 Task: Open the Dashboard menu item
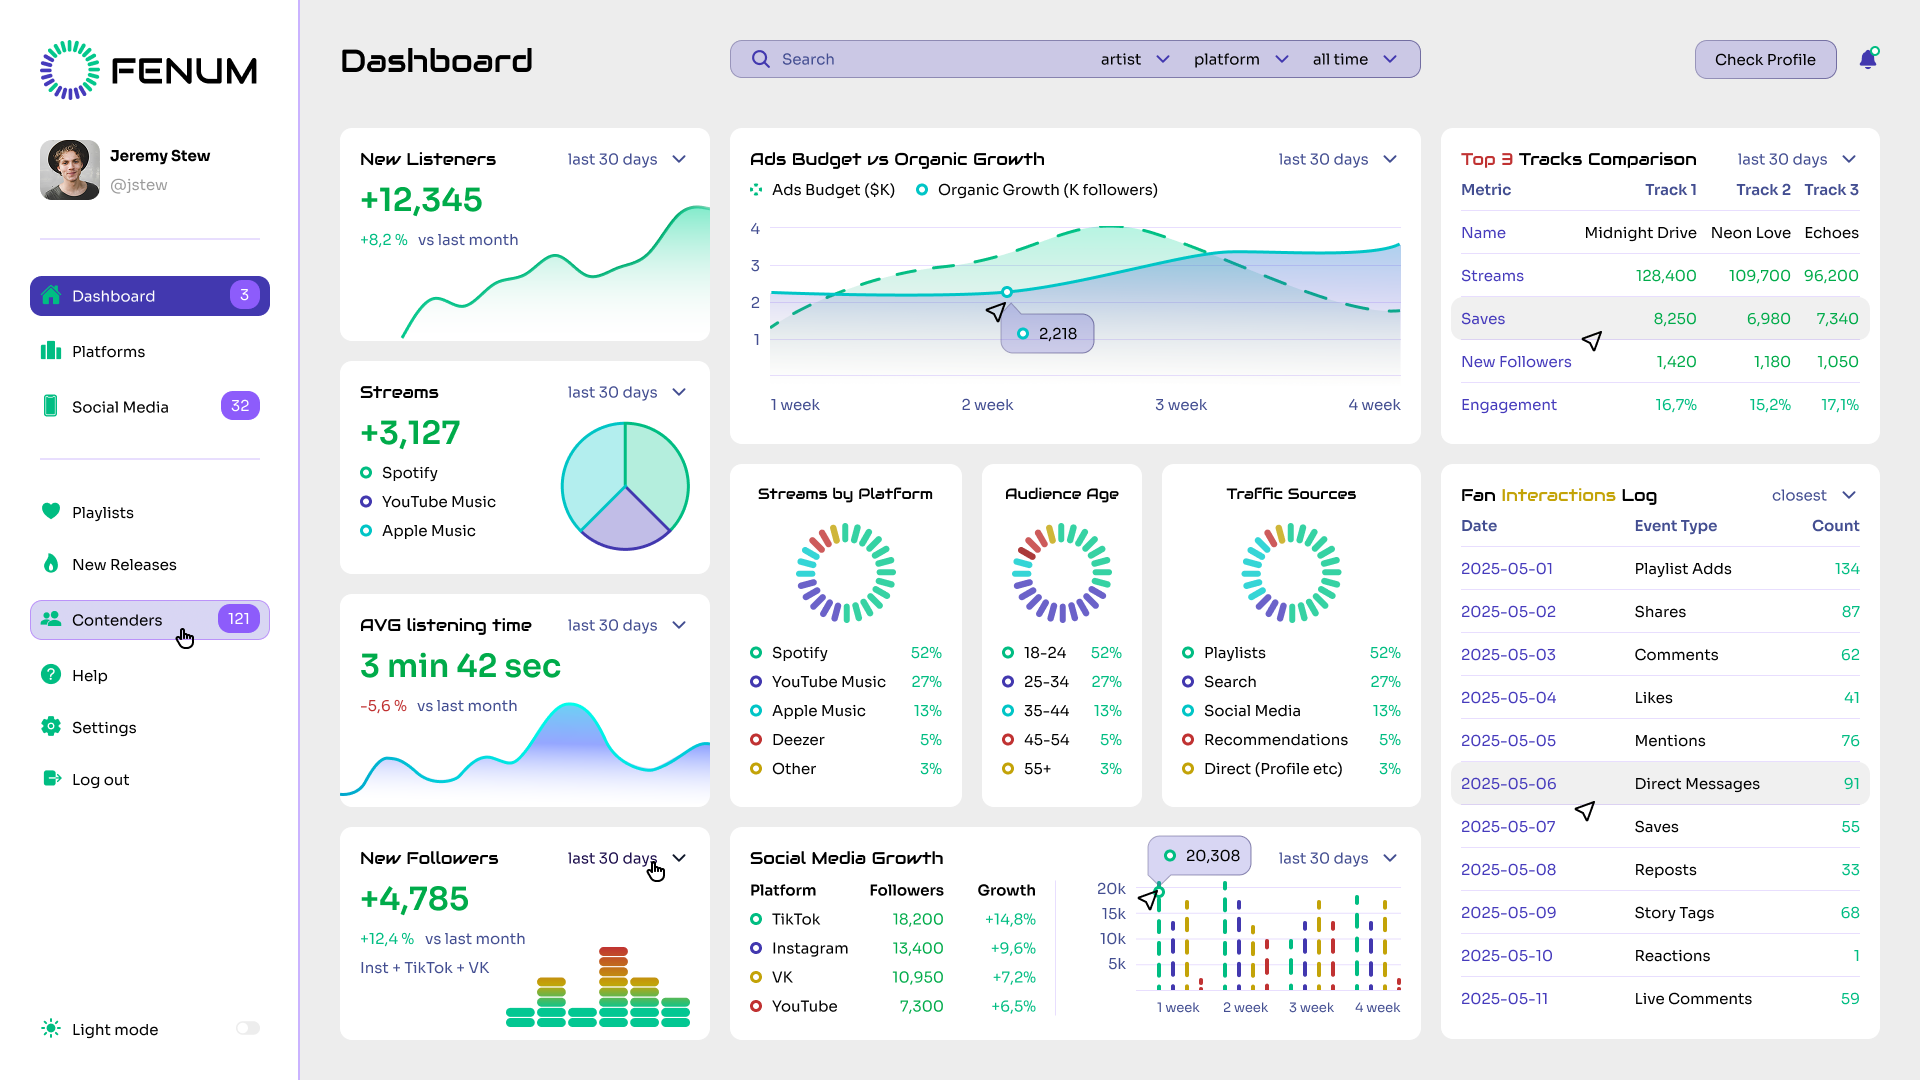pos(150,296)
